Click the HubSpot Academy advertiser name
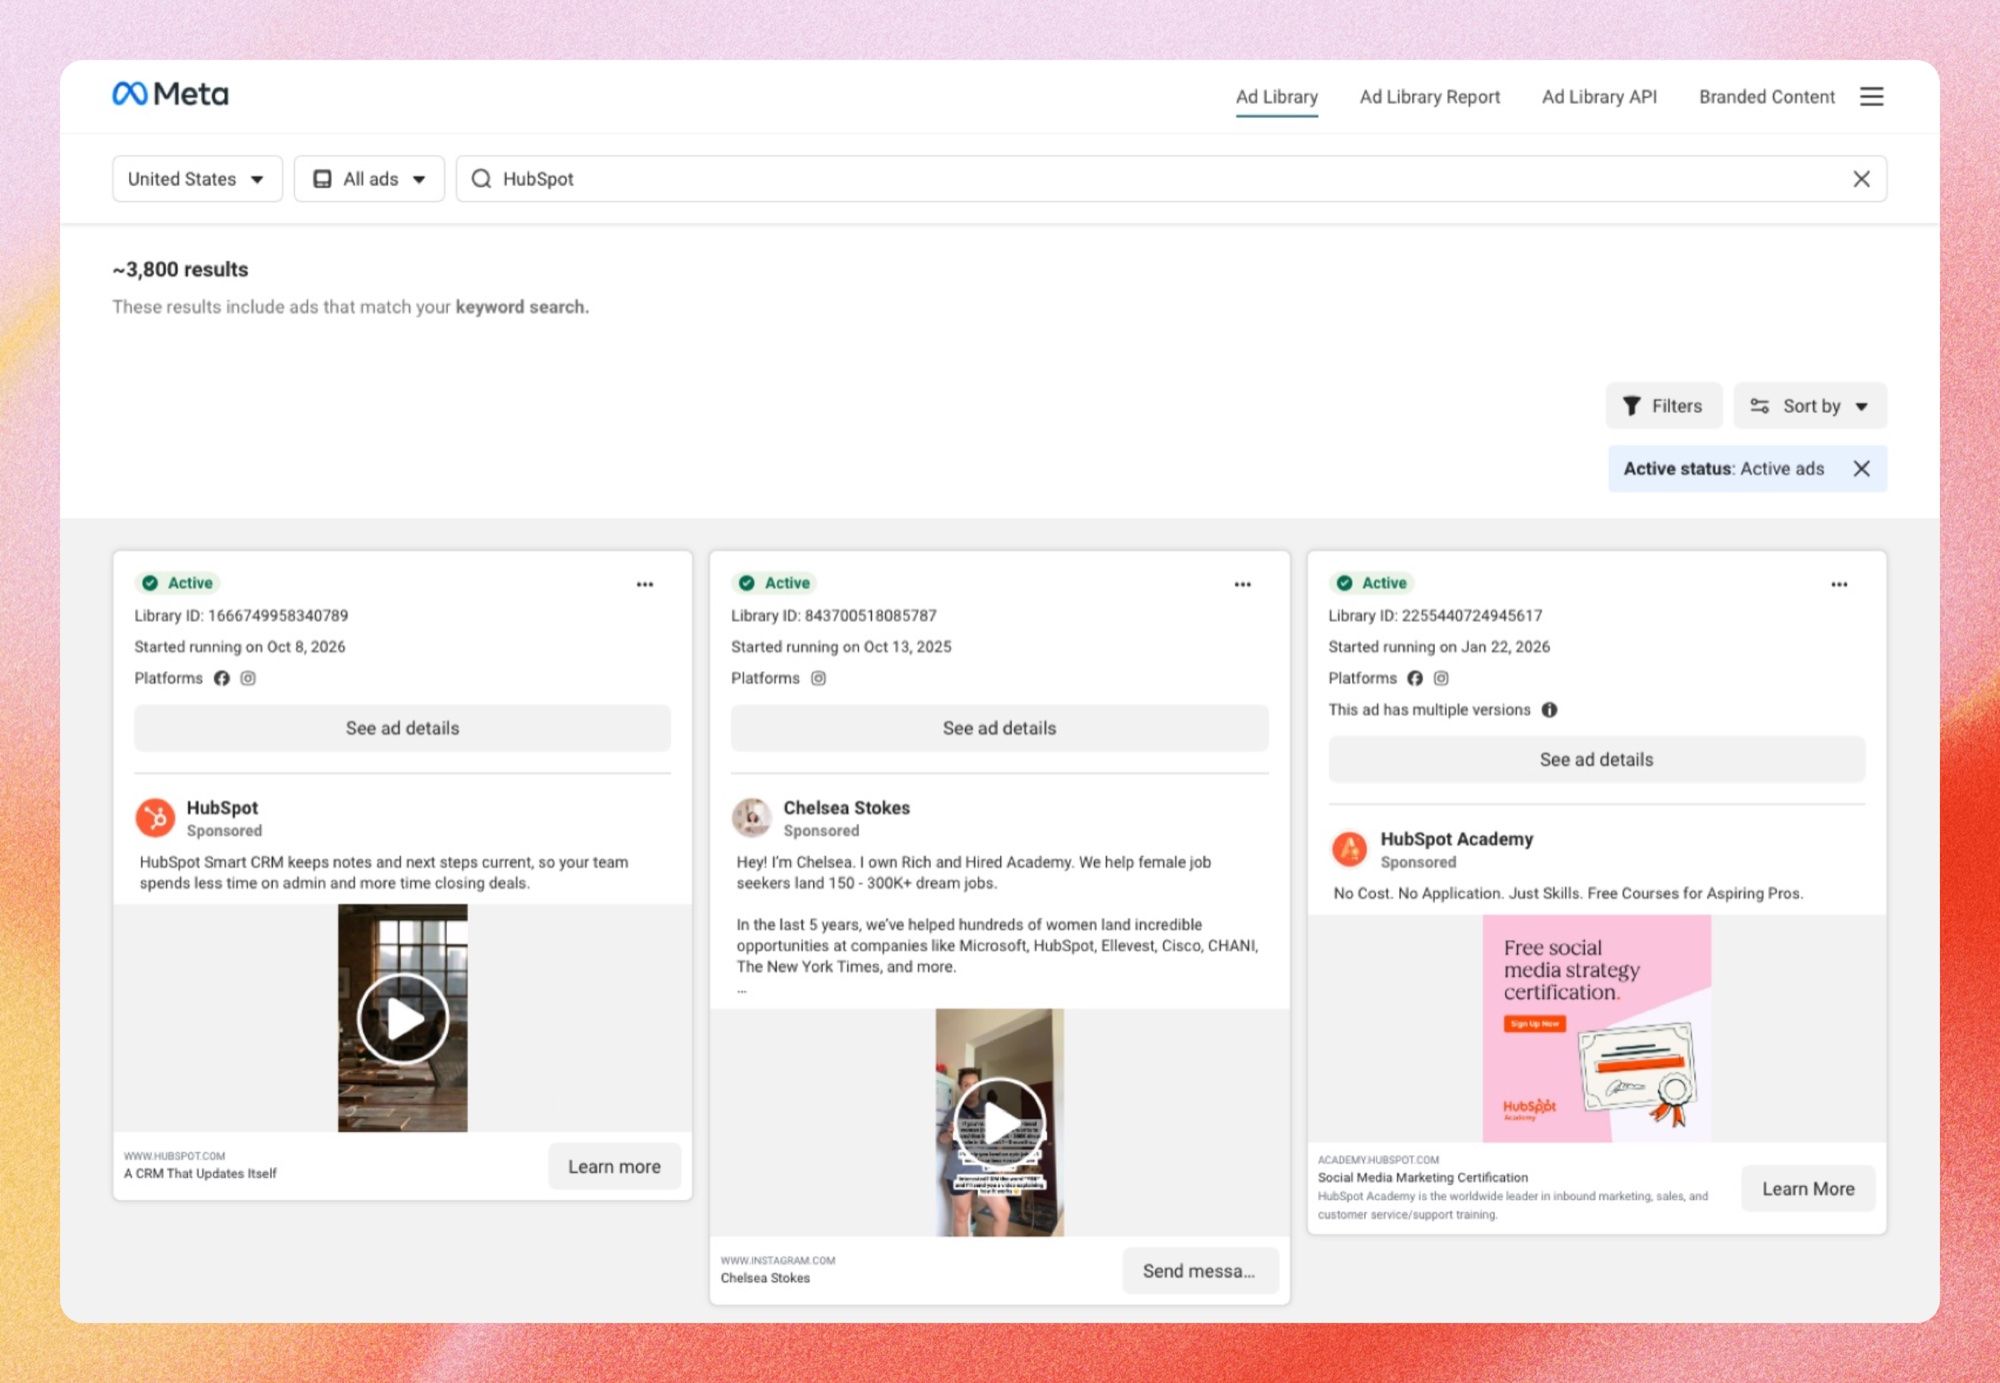Screen dimensions: 2000x1383 point(1456,839)
